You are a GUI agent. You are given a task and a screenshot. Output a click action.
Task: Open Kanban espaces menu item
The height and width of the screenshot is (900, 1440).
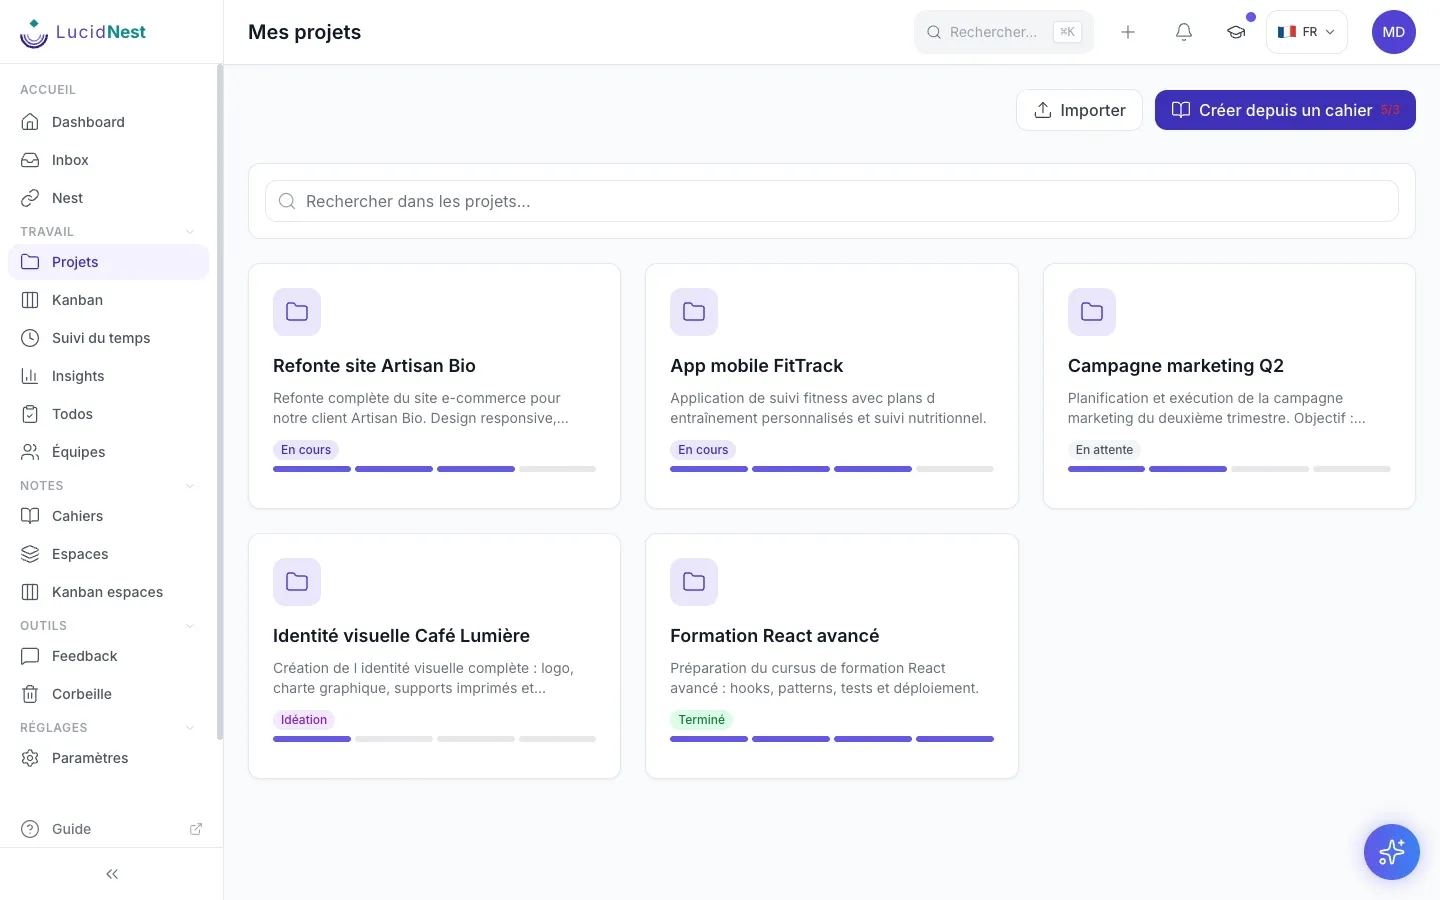tap(108, 592)
